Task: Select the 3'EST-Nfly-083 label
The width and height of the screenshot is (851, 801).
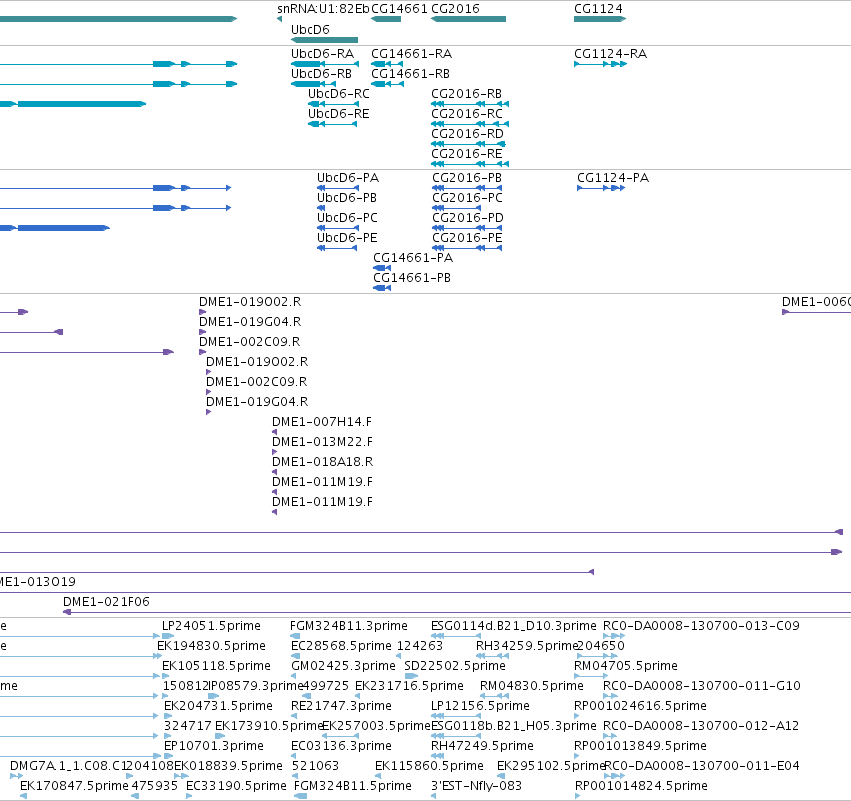Action: (477, 786)
